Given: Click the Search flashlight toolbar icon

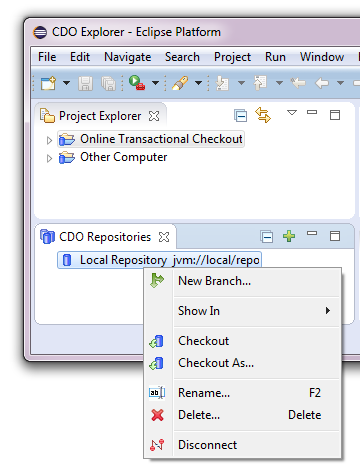Looking at the screenshot, I should pyautogui.click(x=180, y=83).
